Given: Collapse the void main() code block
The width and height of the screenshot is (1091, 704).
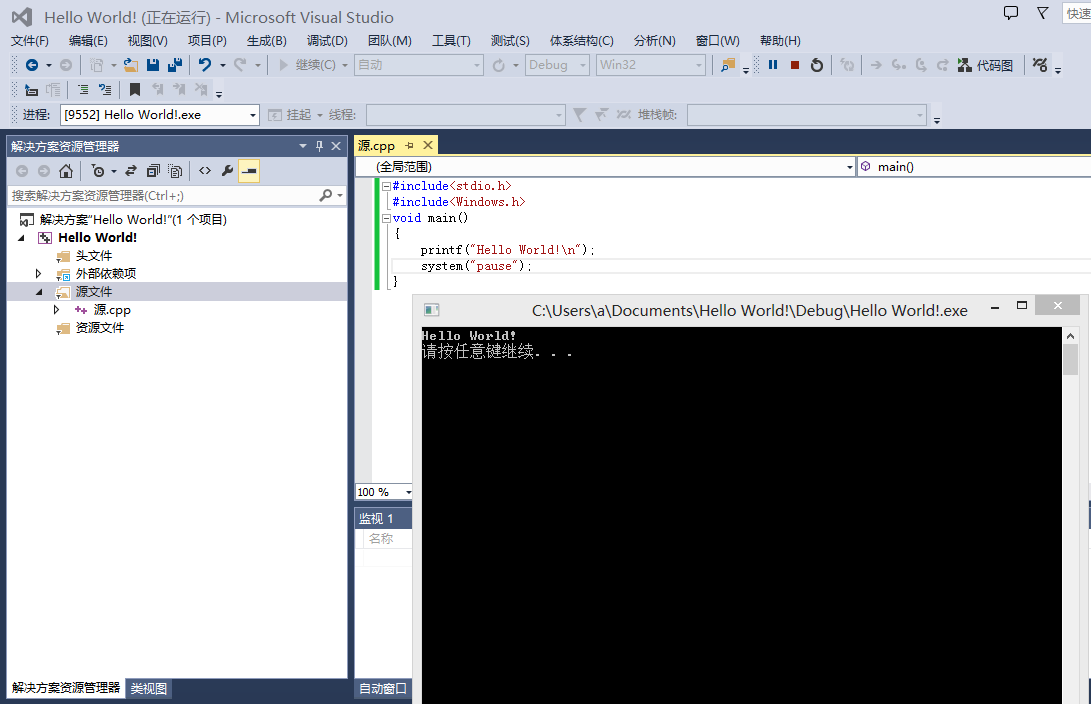Looking at the screenshot, I should 386,218.
